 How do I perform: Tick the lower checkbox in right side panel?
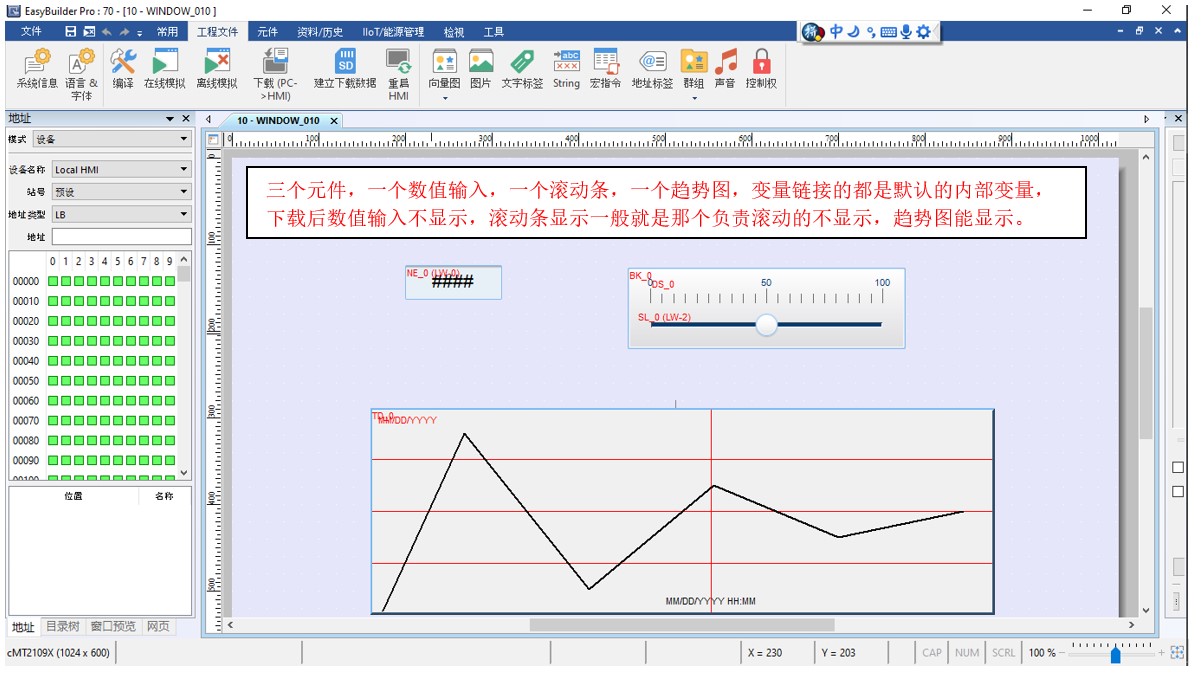click(1178, 491)
